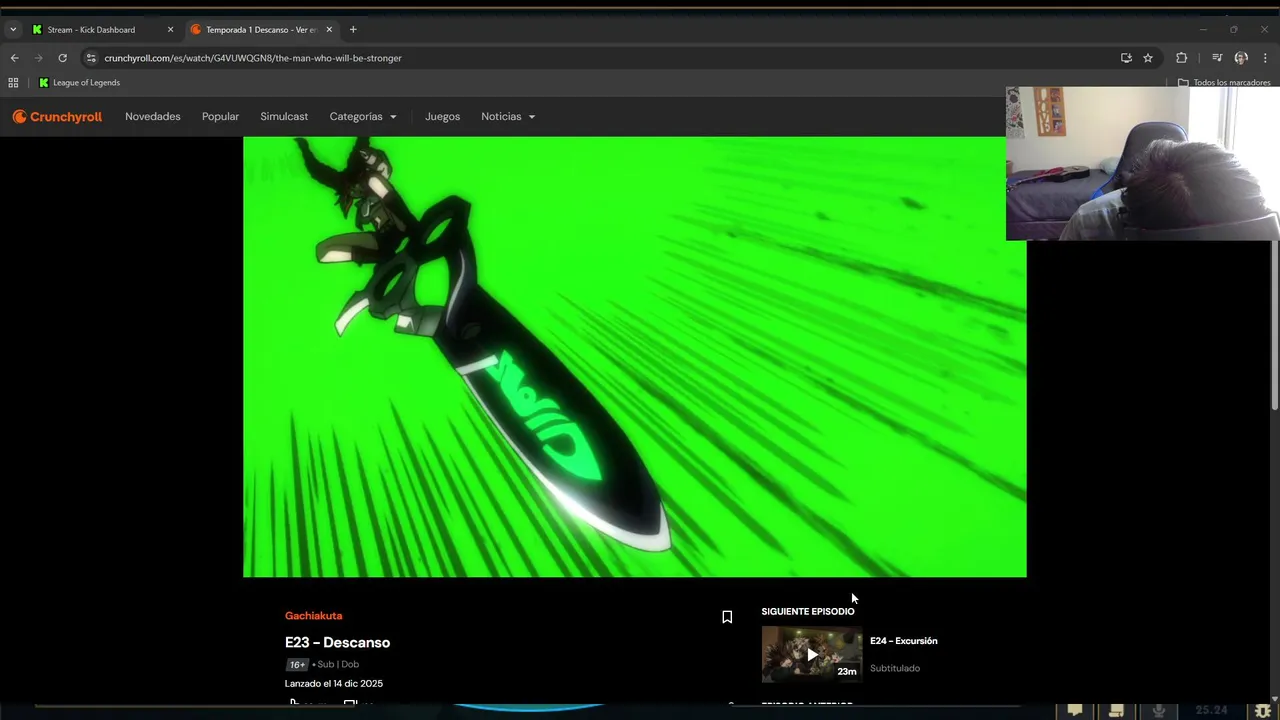
Task: Click the SIGUIENTE EPISODIO heading
Action: (808, 611)
